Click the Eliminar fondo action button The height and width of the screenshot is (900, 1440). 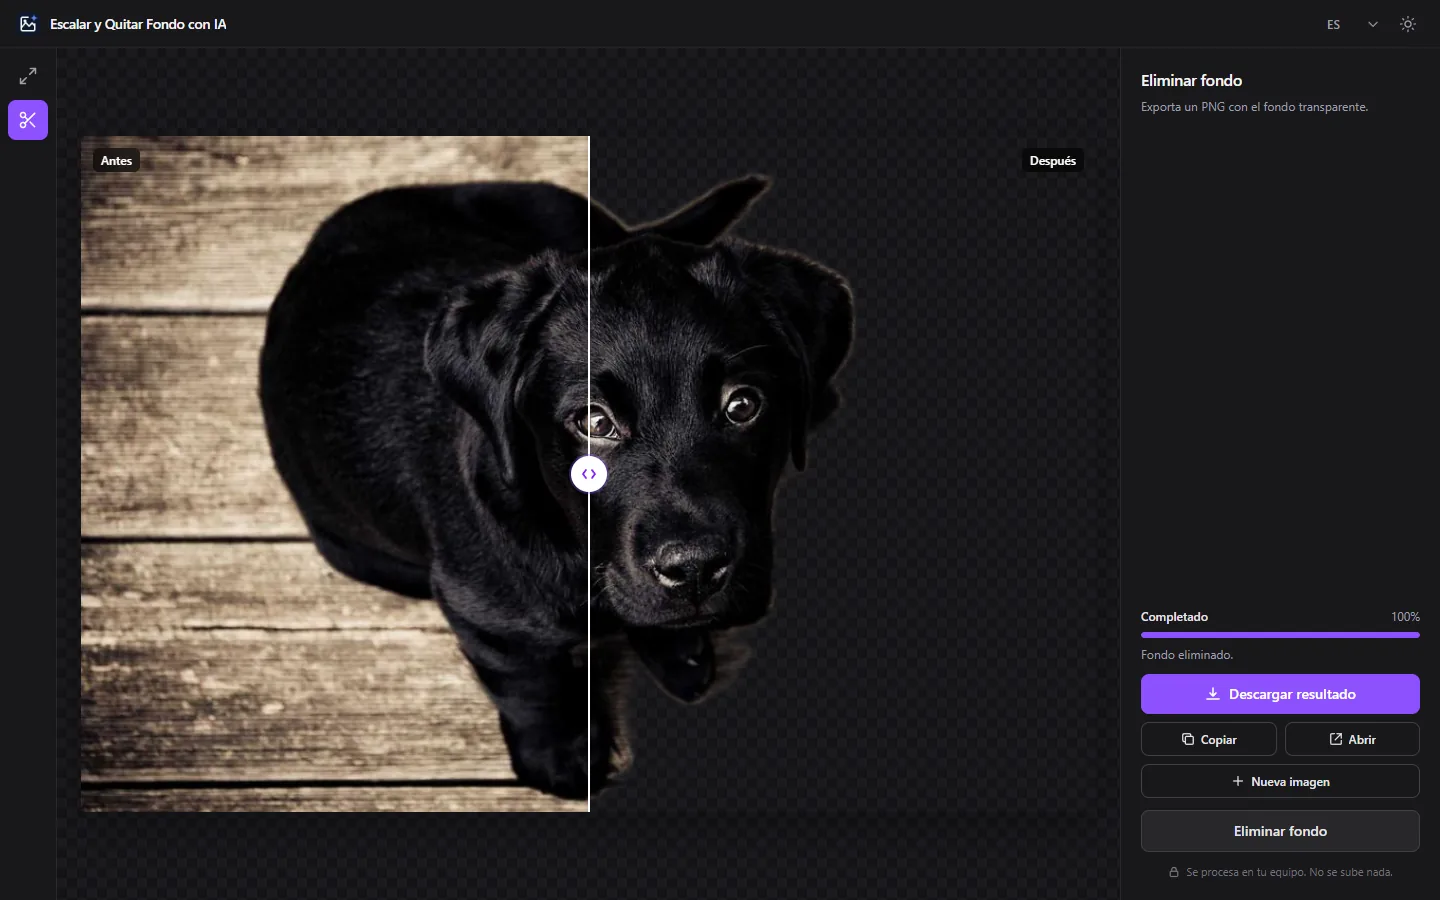click(1280, 831)
